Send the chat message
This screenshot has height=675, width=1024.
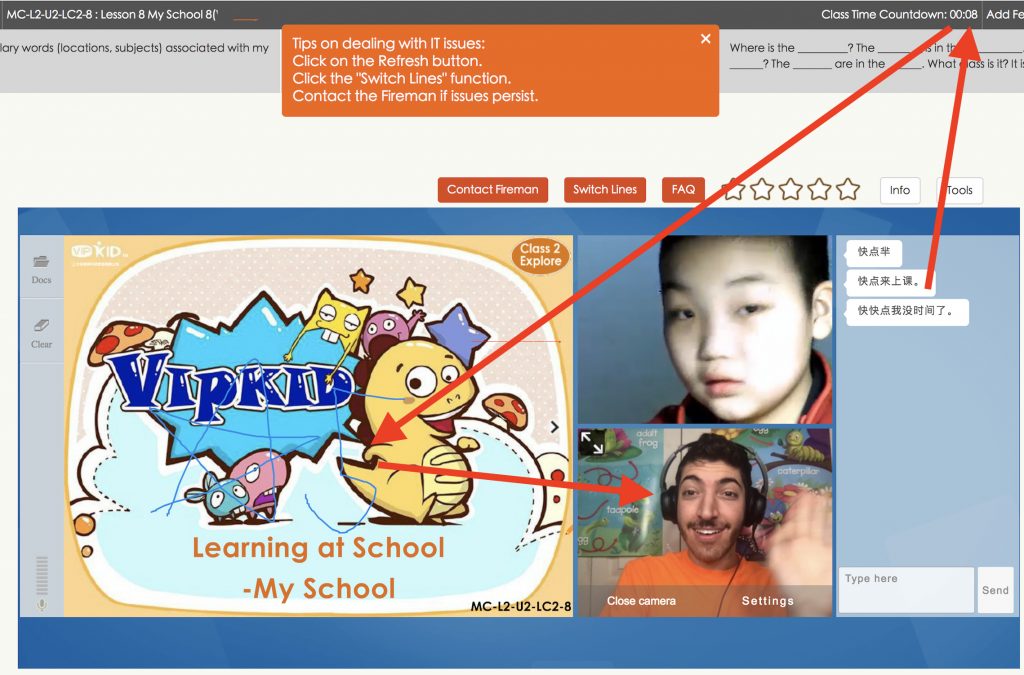(x=995, y=590)
